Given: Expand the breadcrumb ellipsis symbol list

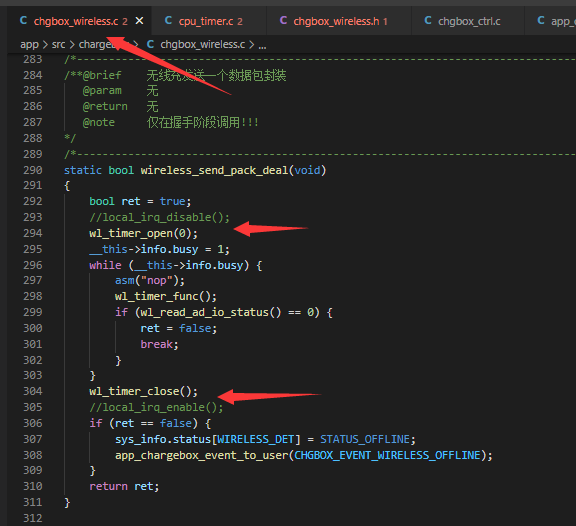Looking at the screenshot, I should point(262,45).
